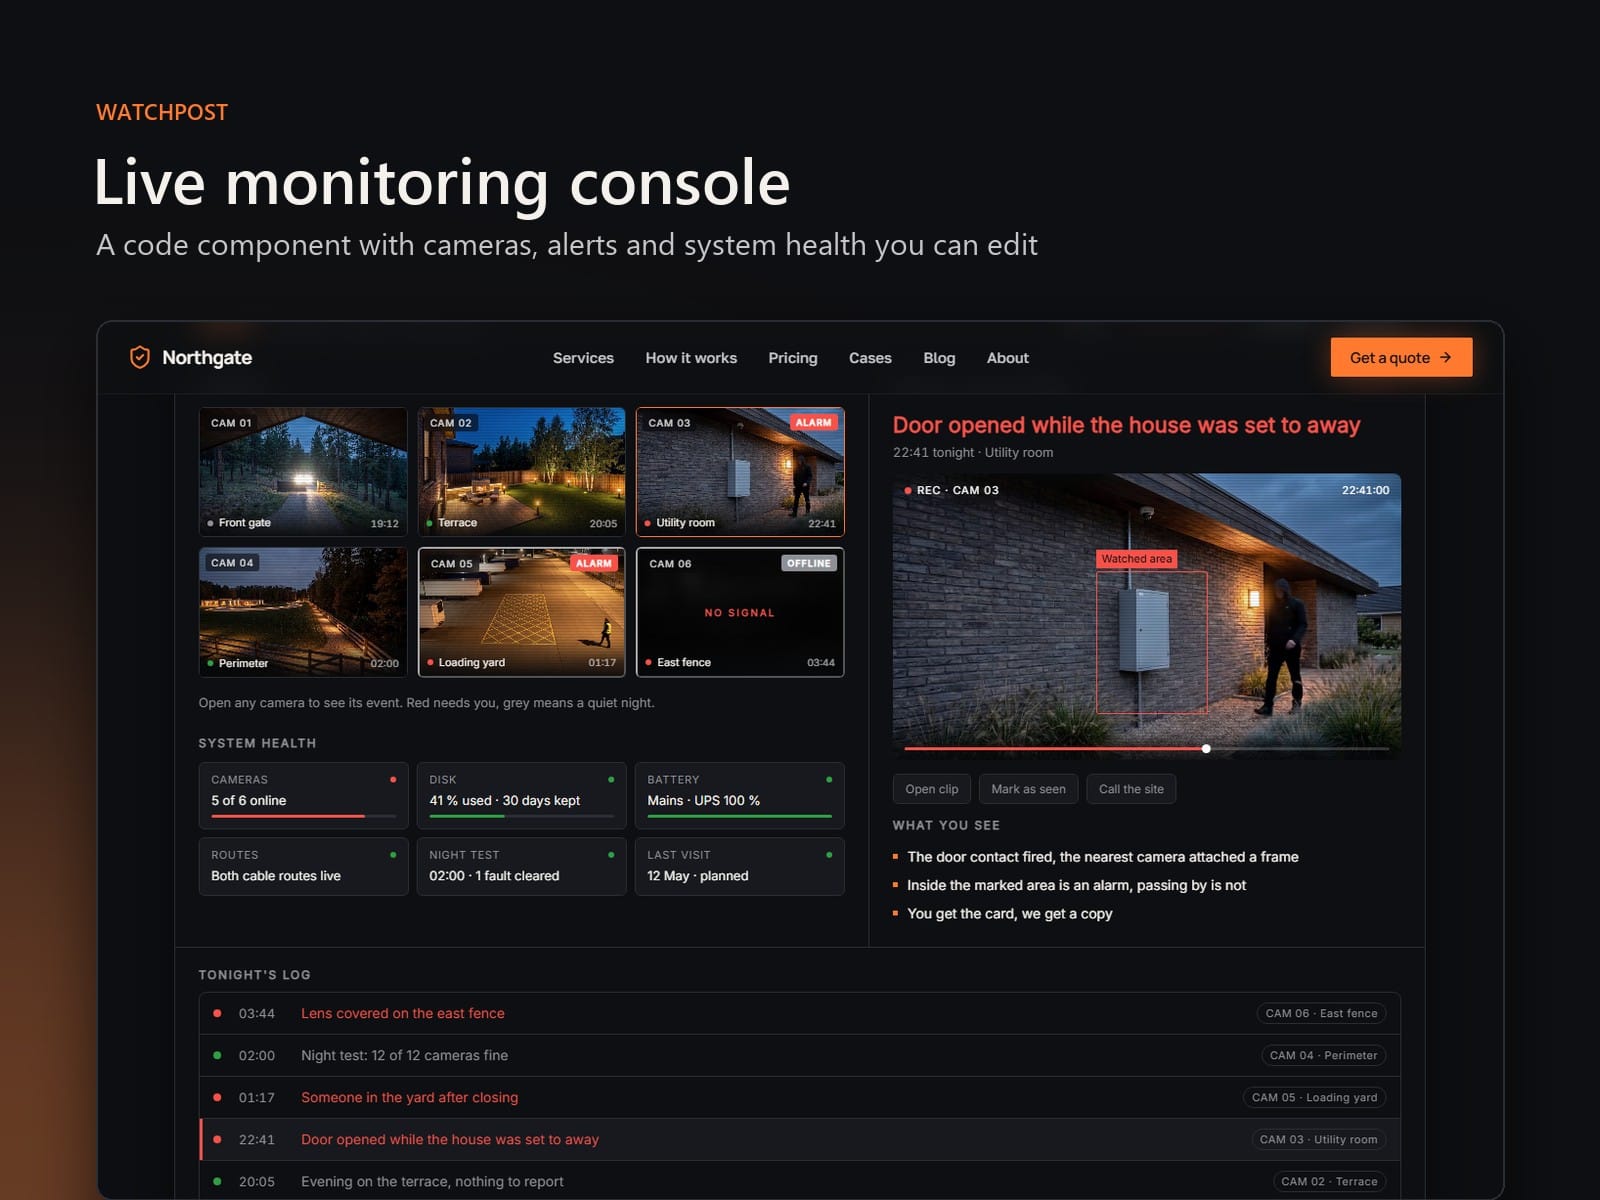The width and height of the screenshot is (1600, 1200).
Task: Click the 'NO SIGNAL' text on CAM 06
Action: (739, 613)
